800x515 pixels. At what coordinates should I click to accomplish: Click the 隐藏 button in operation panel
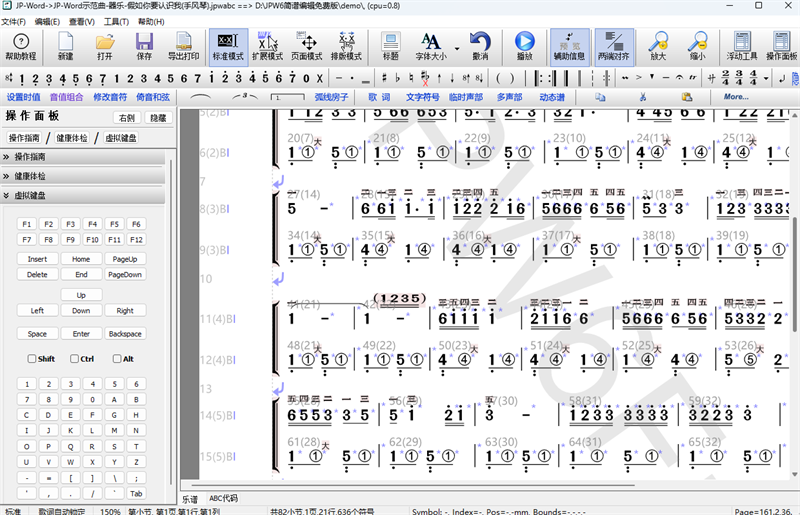click(x=158, y=118)
